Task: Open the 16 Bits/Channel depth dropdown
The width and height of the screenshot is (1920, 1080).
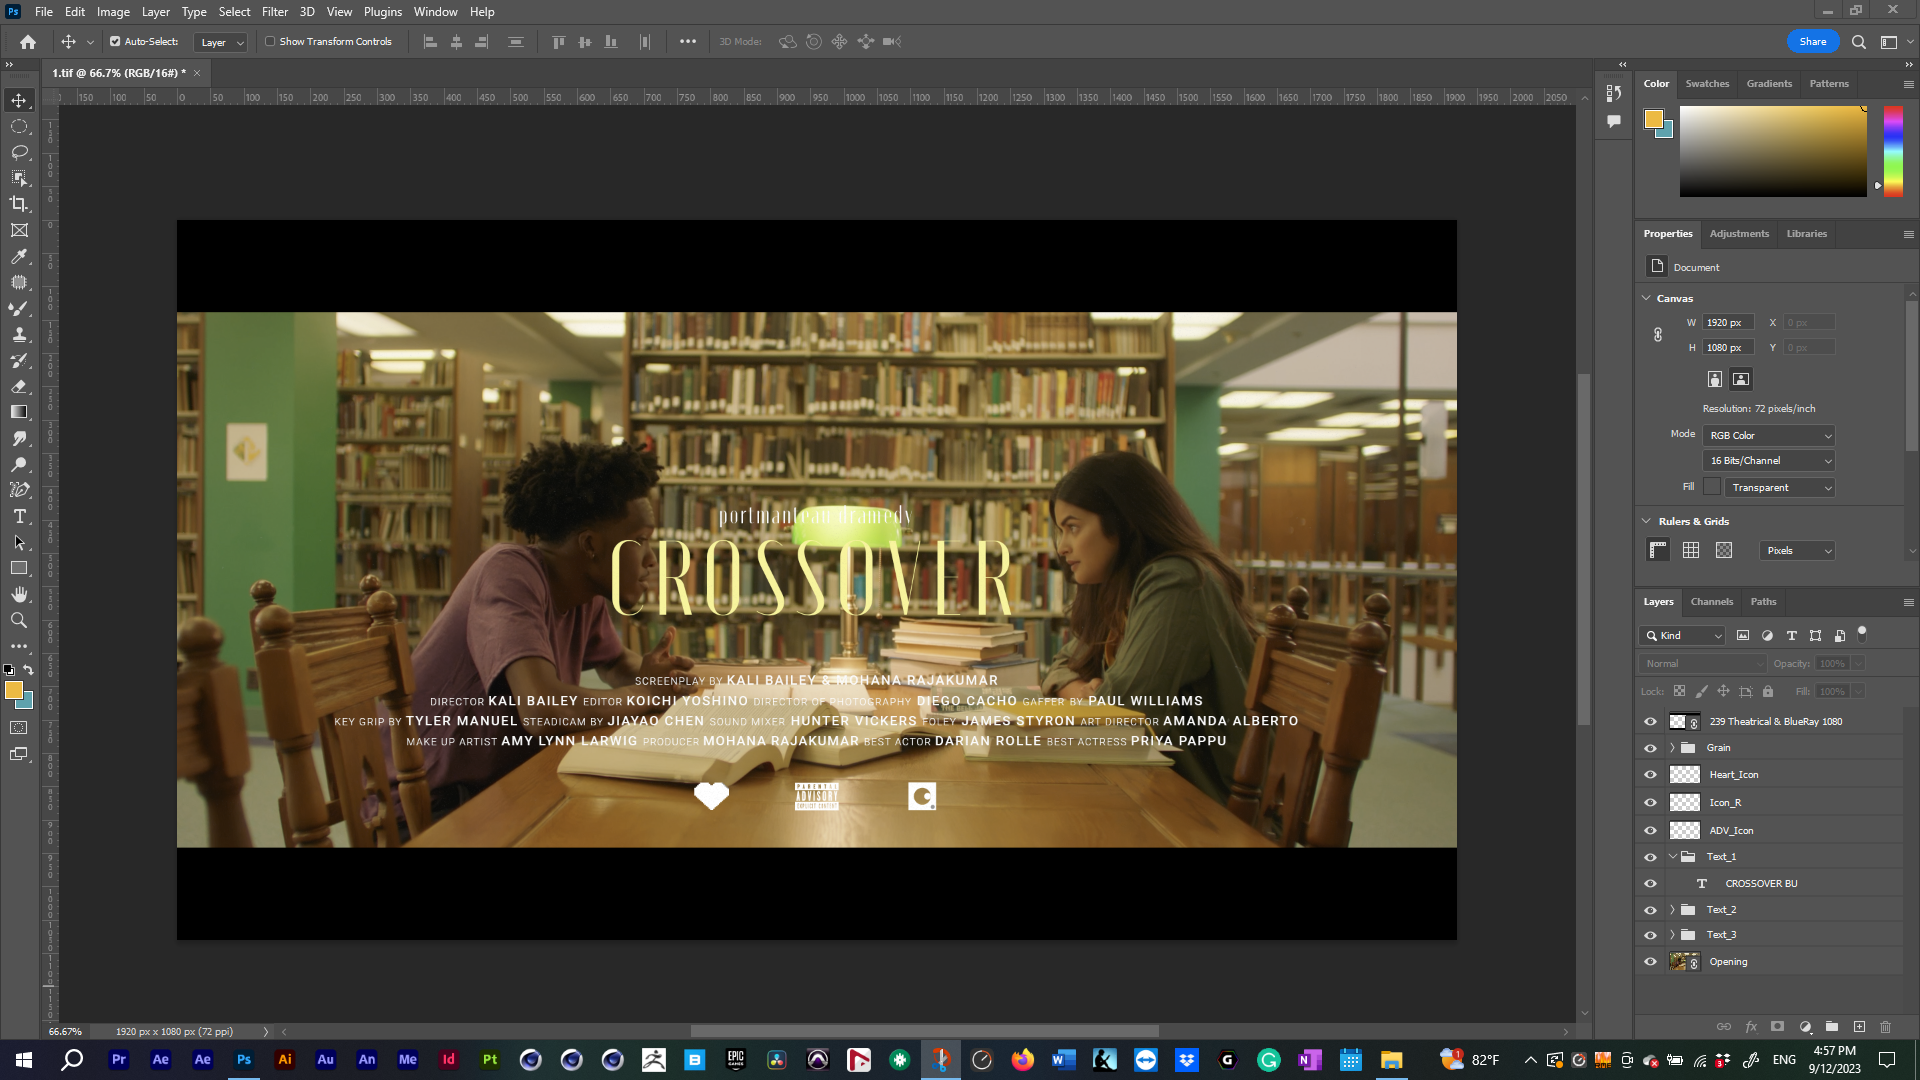Action: 1768,461
